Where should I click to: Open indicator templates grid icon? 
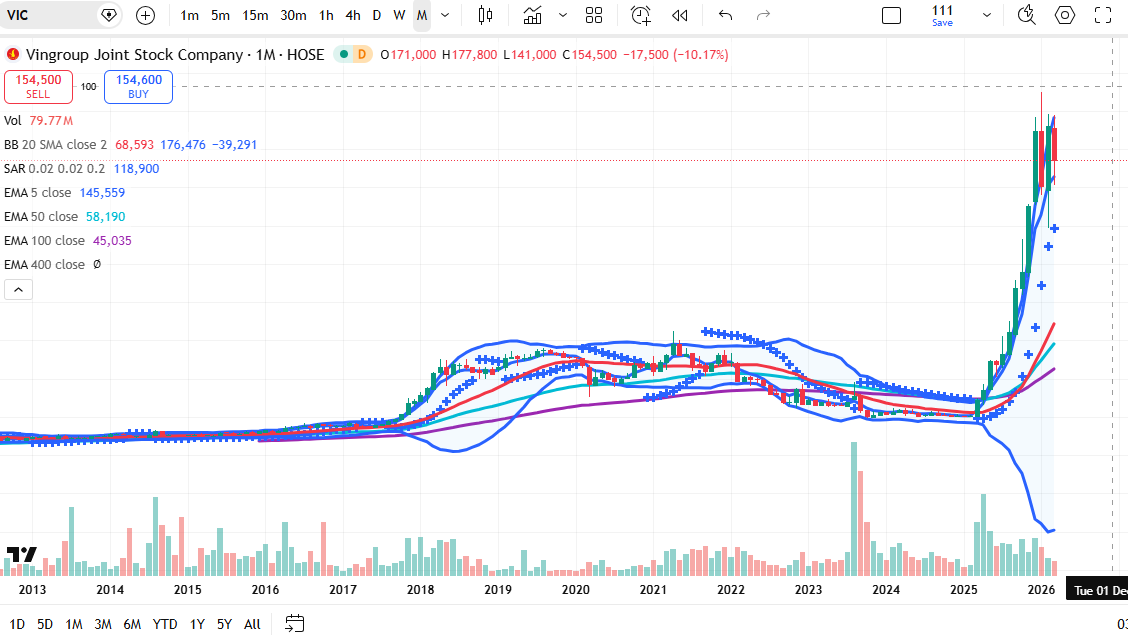point(594,15)
